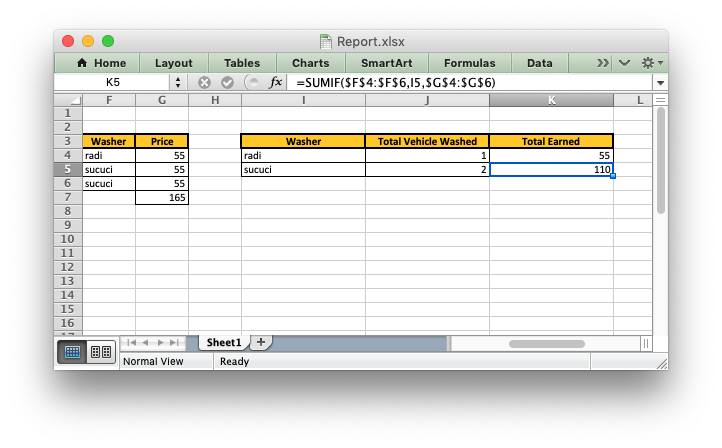Switch to Normal View layout icon
Image resolution: width=722 pixels, height=448 pixels.
tap(72, 352)
